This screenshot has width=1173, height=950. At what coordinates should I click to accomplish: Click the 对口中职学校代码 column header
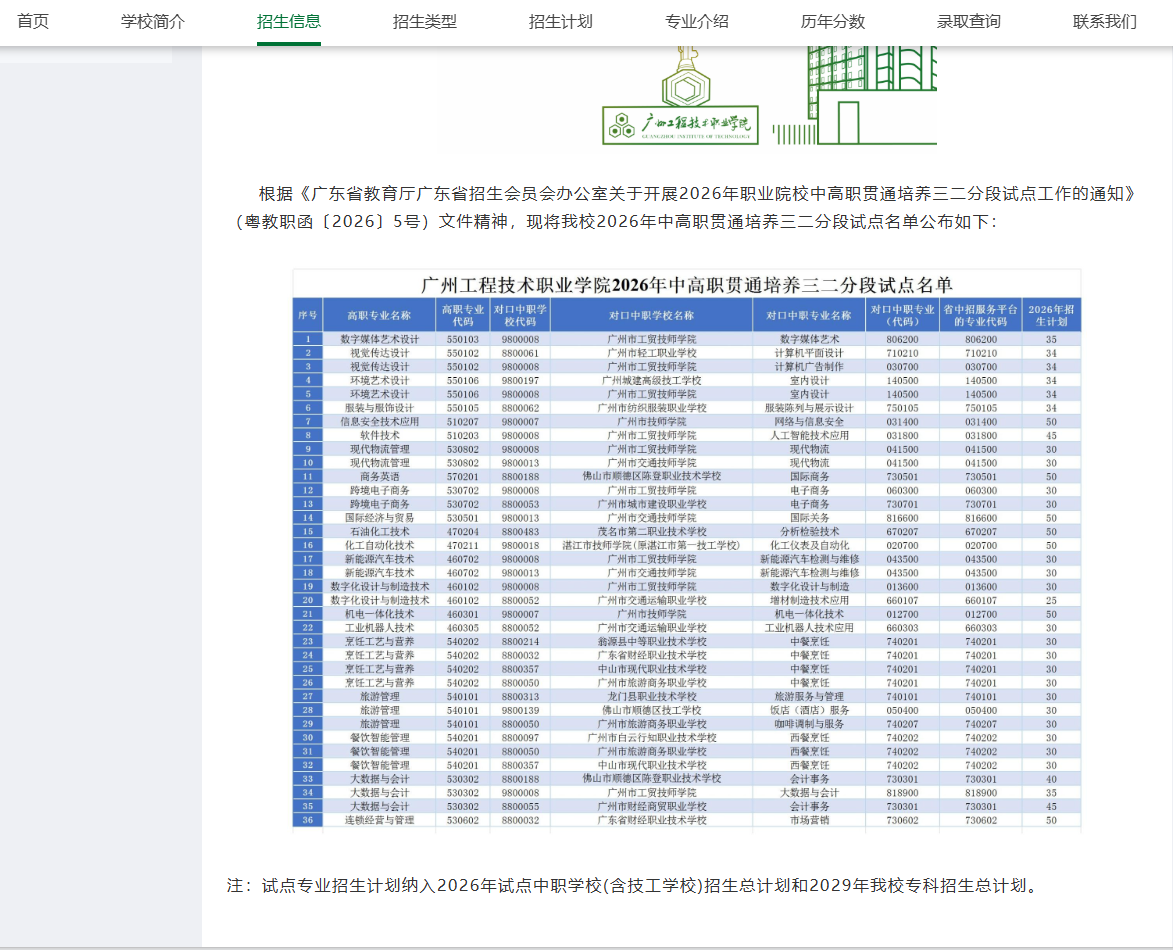click(520, 316)
